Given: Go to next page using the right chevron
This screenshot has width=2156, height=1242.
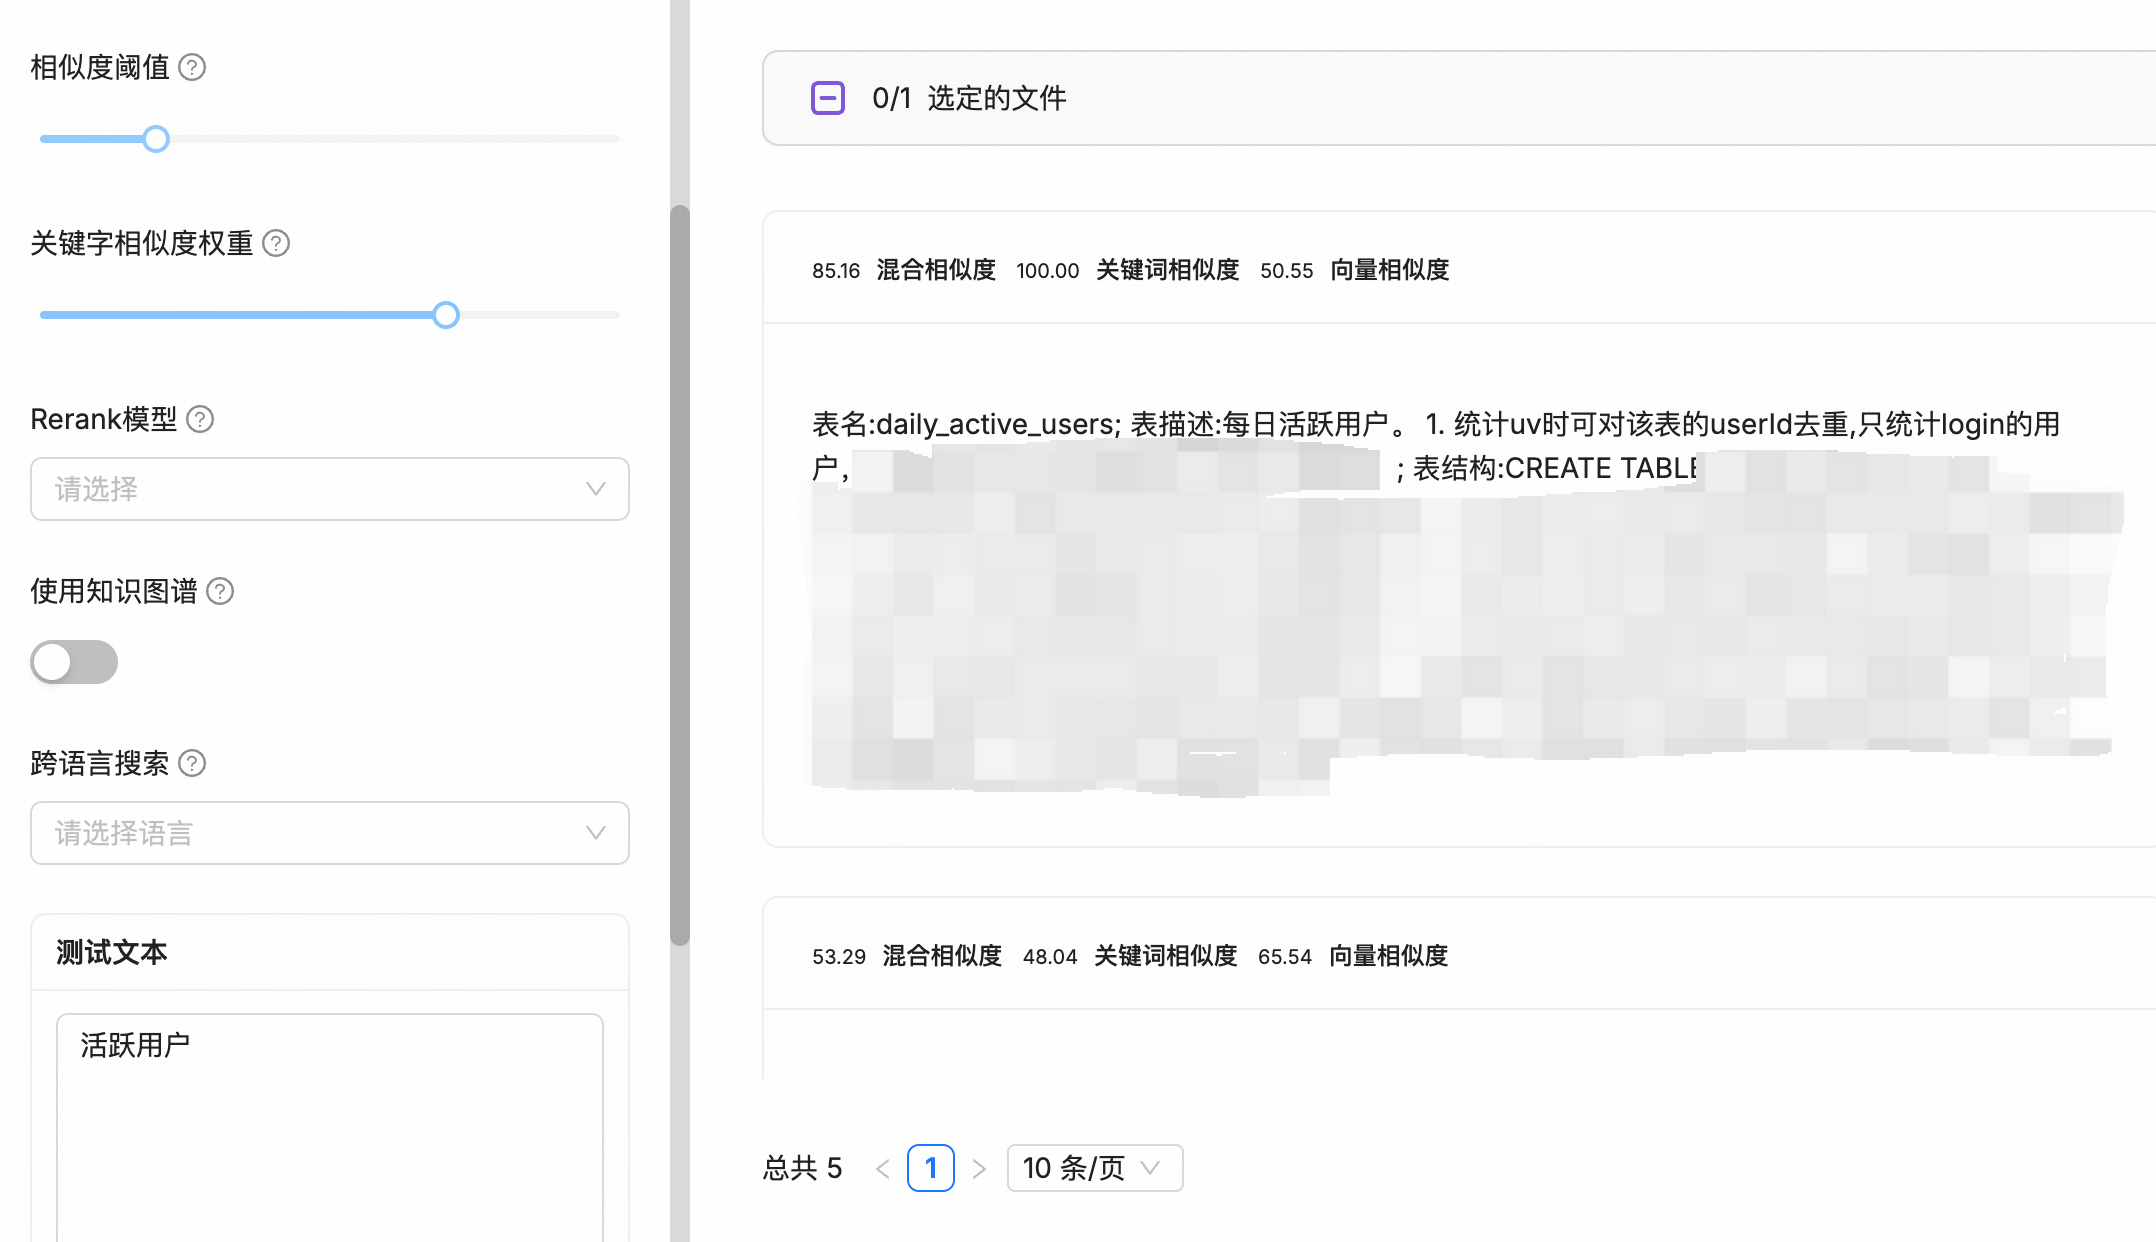Looking at the screenshot, I should pyautogui.click(x=979, y=1168).
